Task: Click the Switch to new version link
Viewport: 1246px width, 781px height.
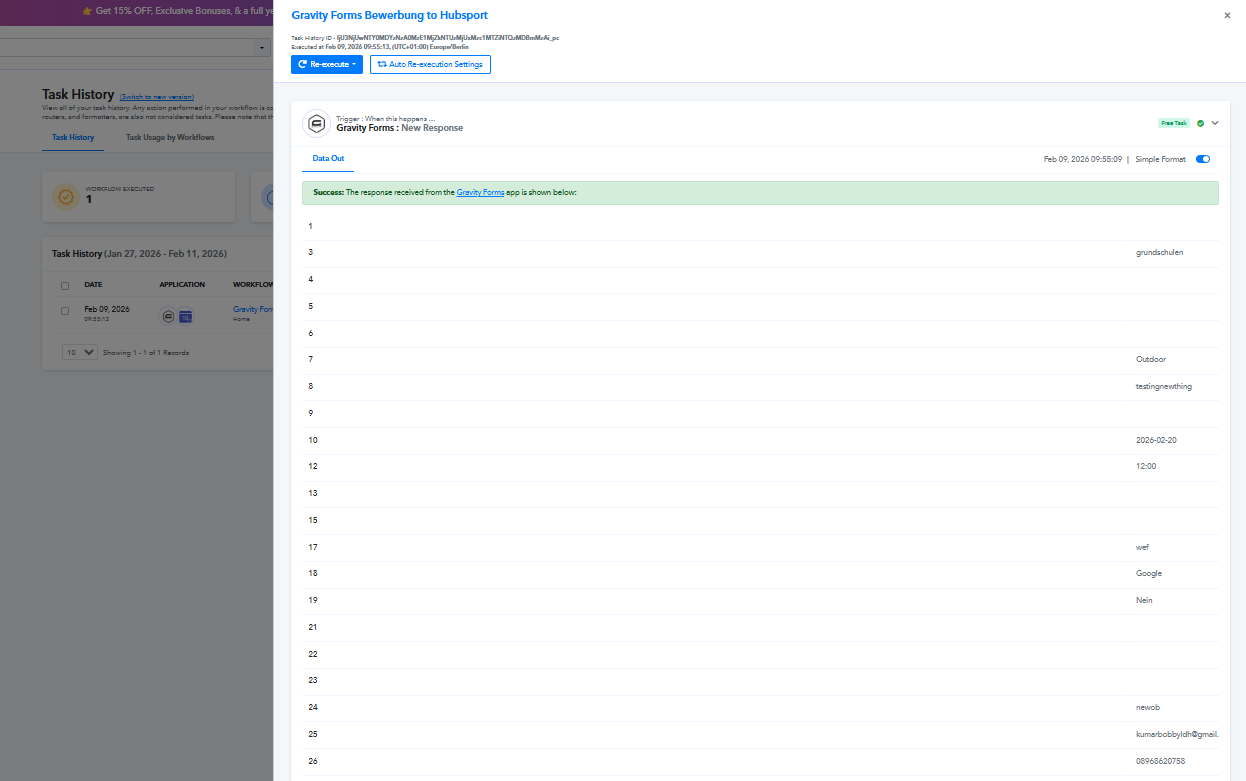Action: 156,97
